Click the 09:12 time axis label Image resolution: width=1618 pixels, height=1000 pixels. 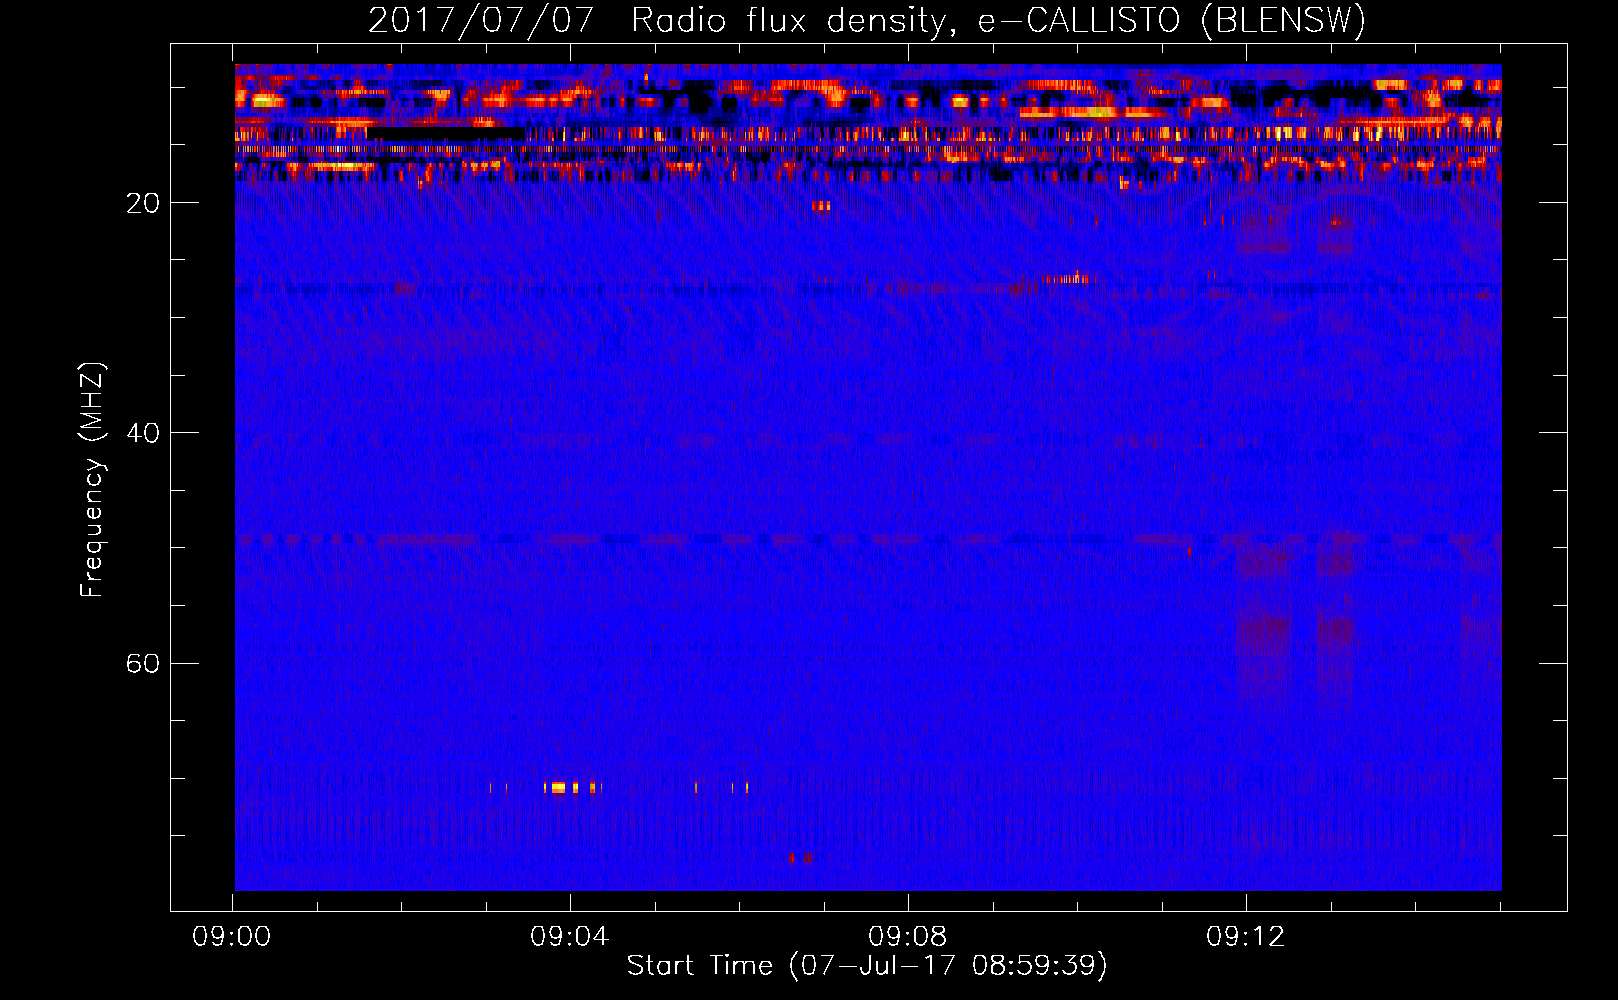1246,936
